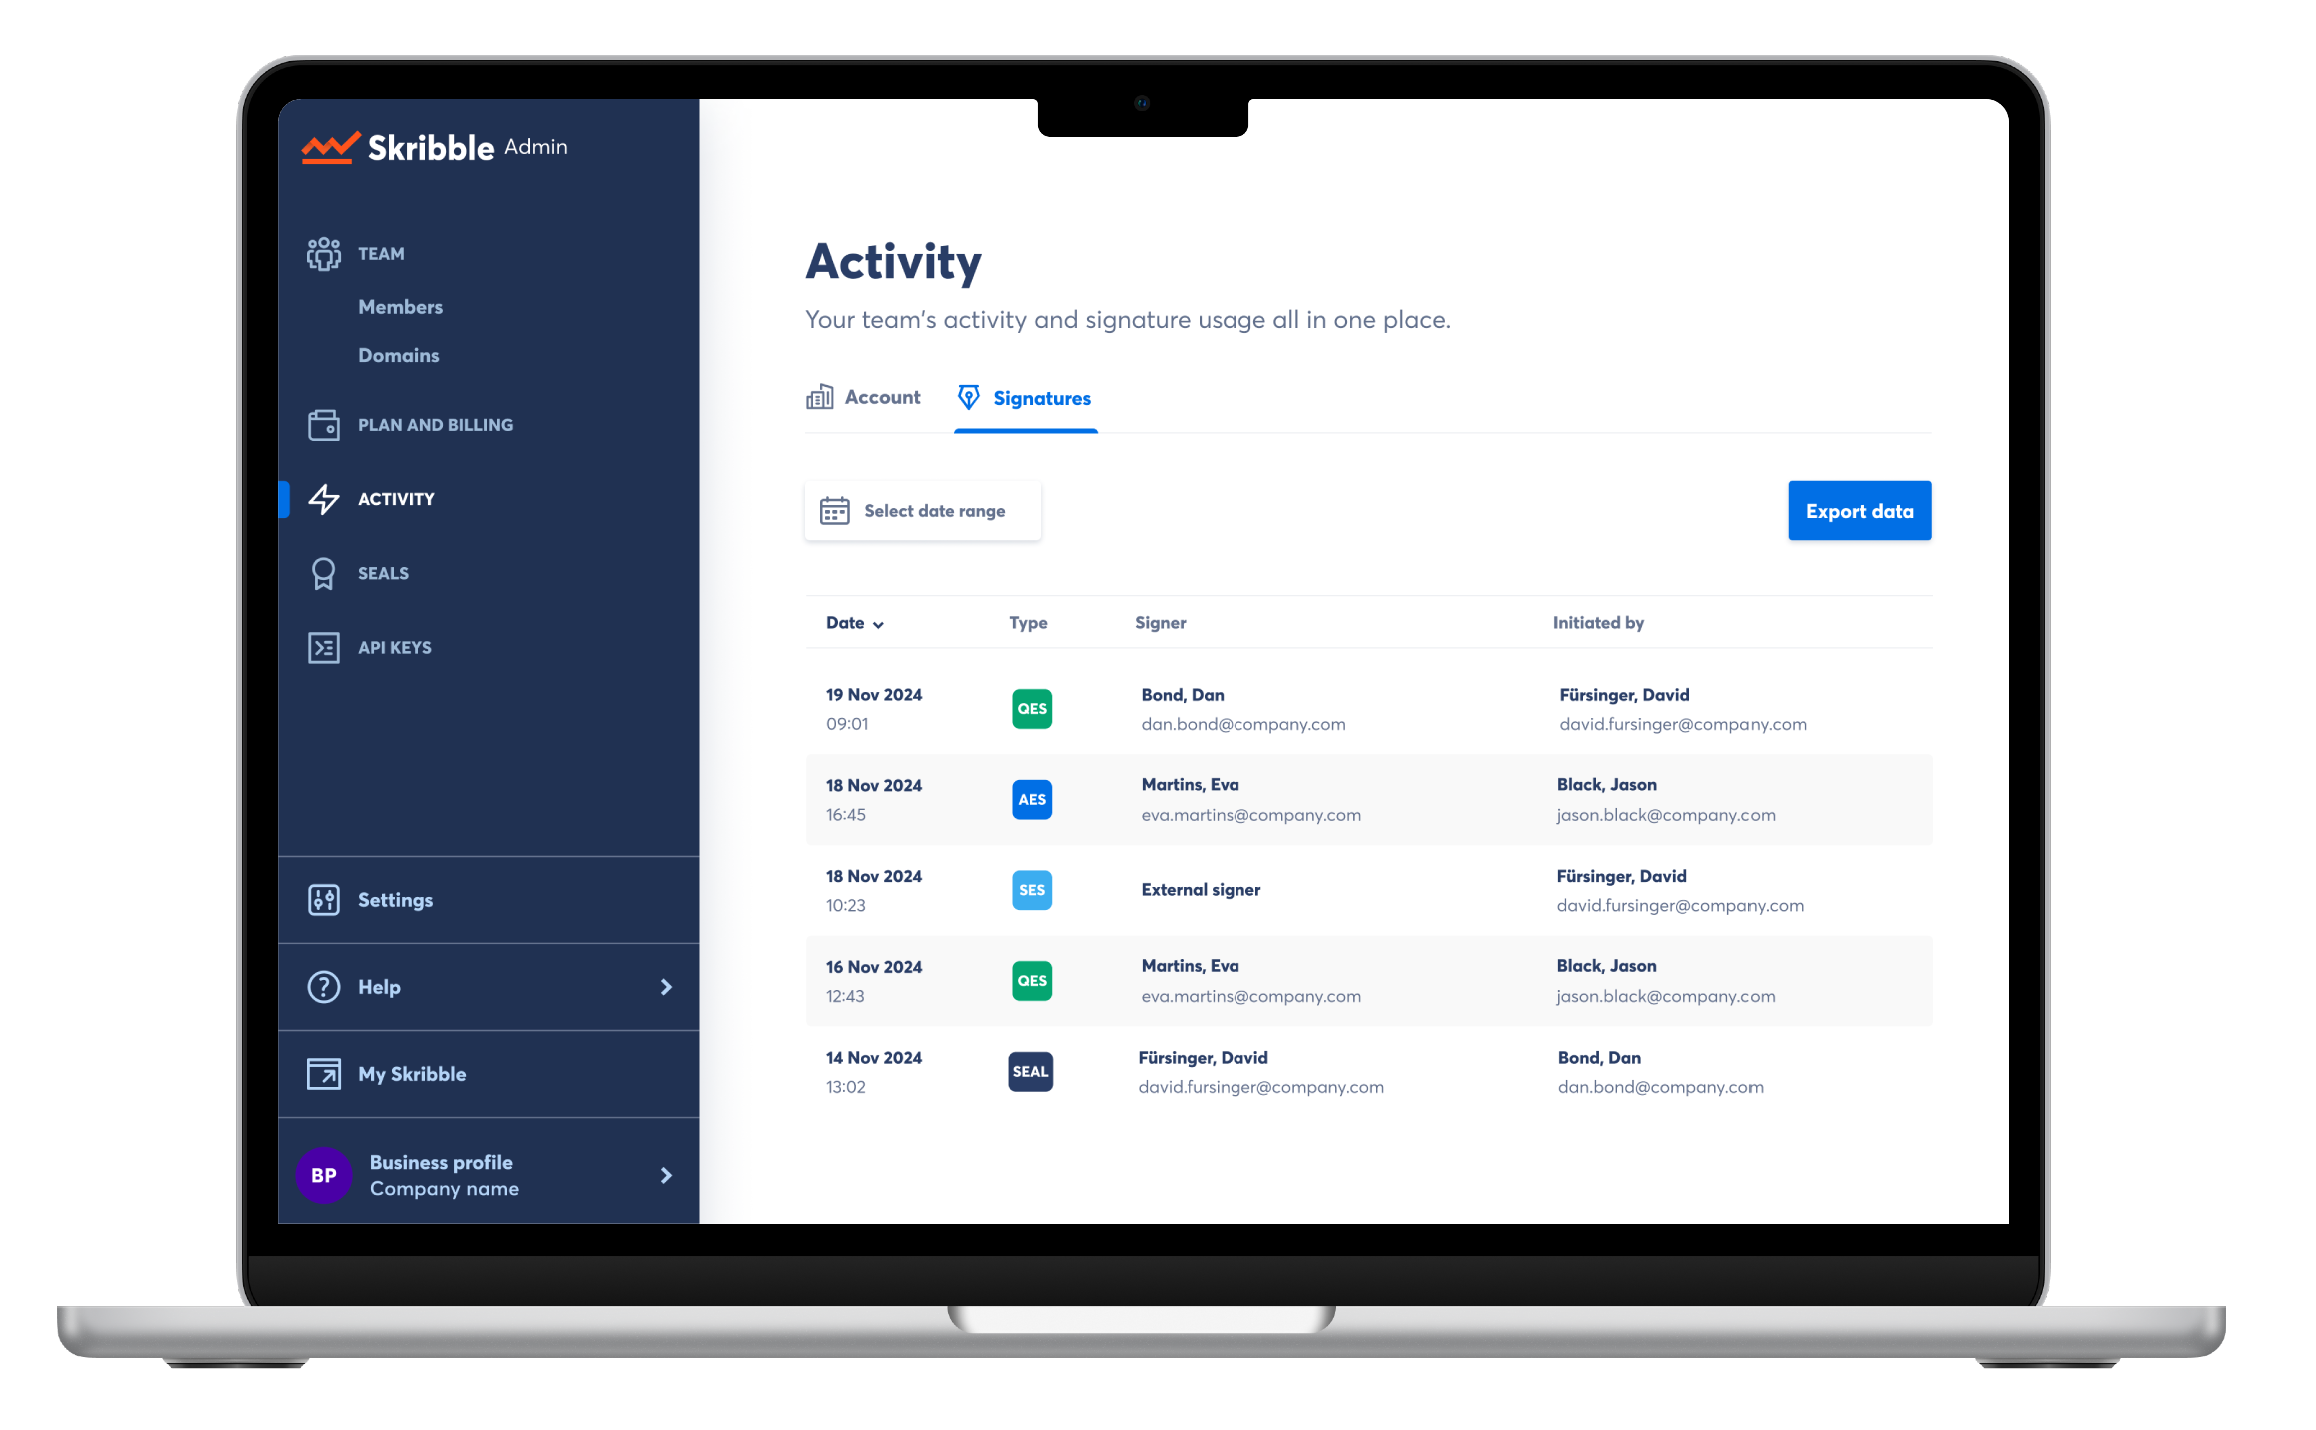
Task: Open Plan and Billing wallet icon
Action: click(323, 425)
